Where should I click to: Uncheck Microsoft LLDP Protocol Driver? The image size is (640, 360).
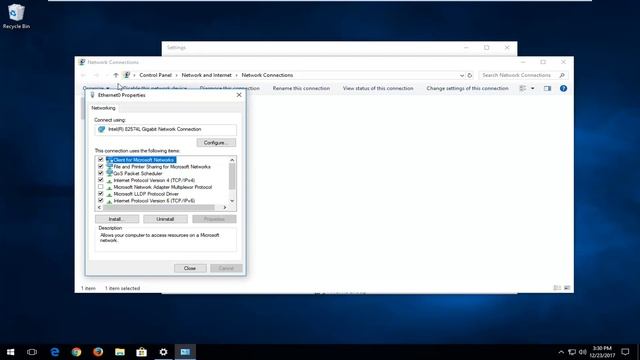(100, 194)
